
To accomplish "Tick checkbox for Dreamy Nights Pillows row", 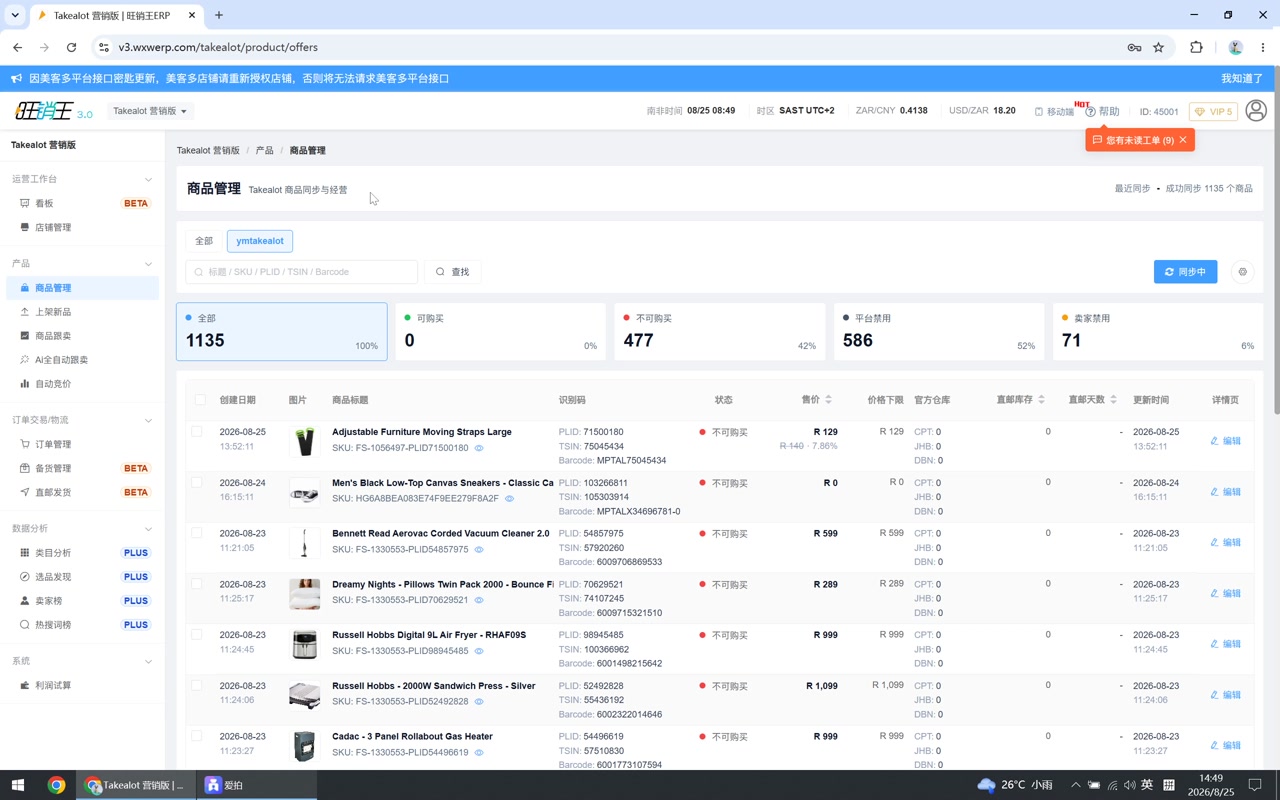I will pos(197,584).
